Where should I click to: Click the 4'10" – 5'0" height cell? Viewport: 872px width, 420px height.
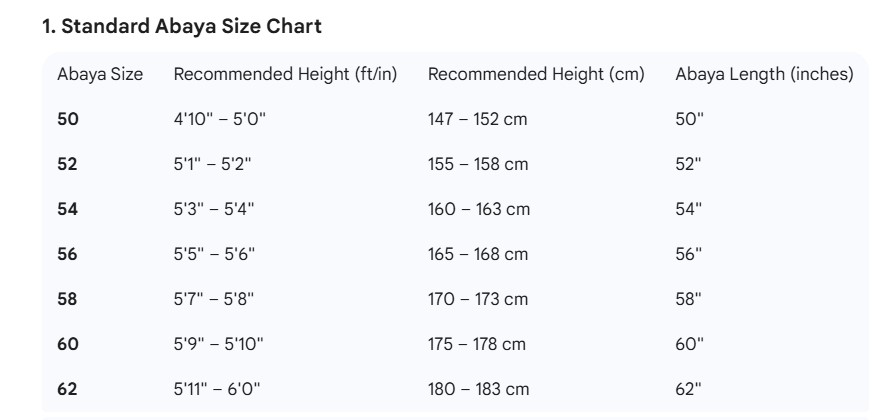tap(220, 120)
